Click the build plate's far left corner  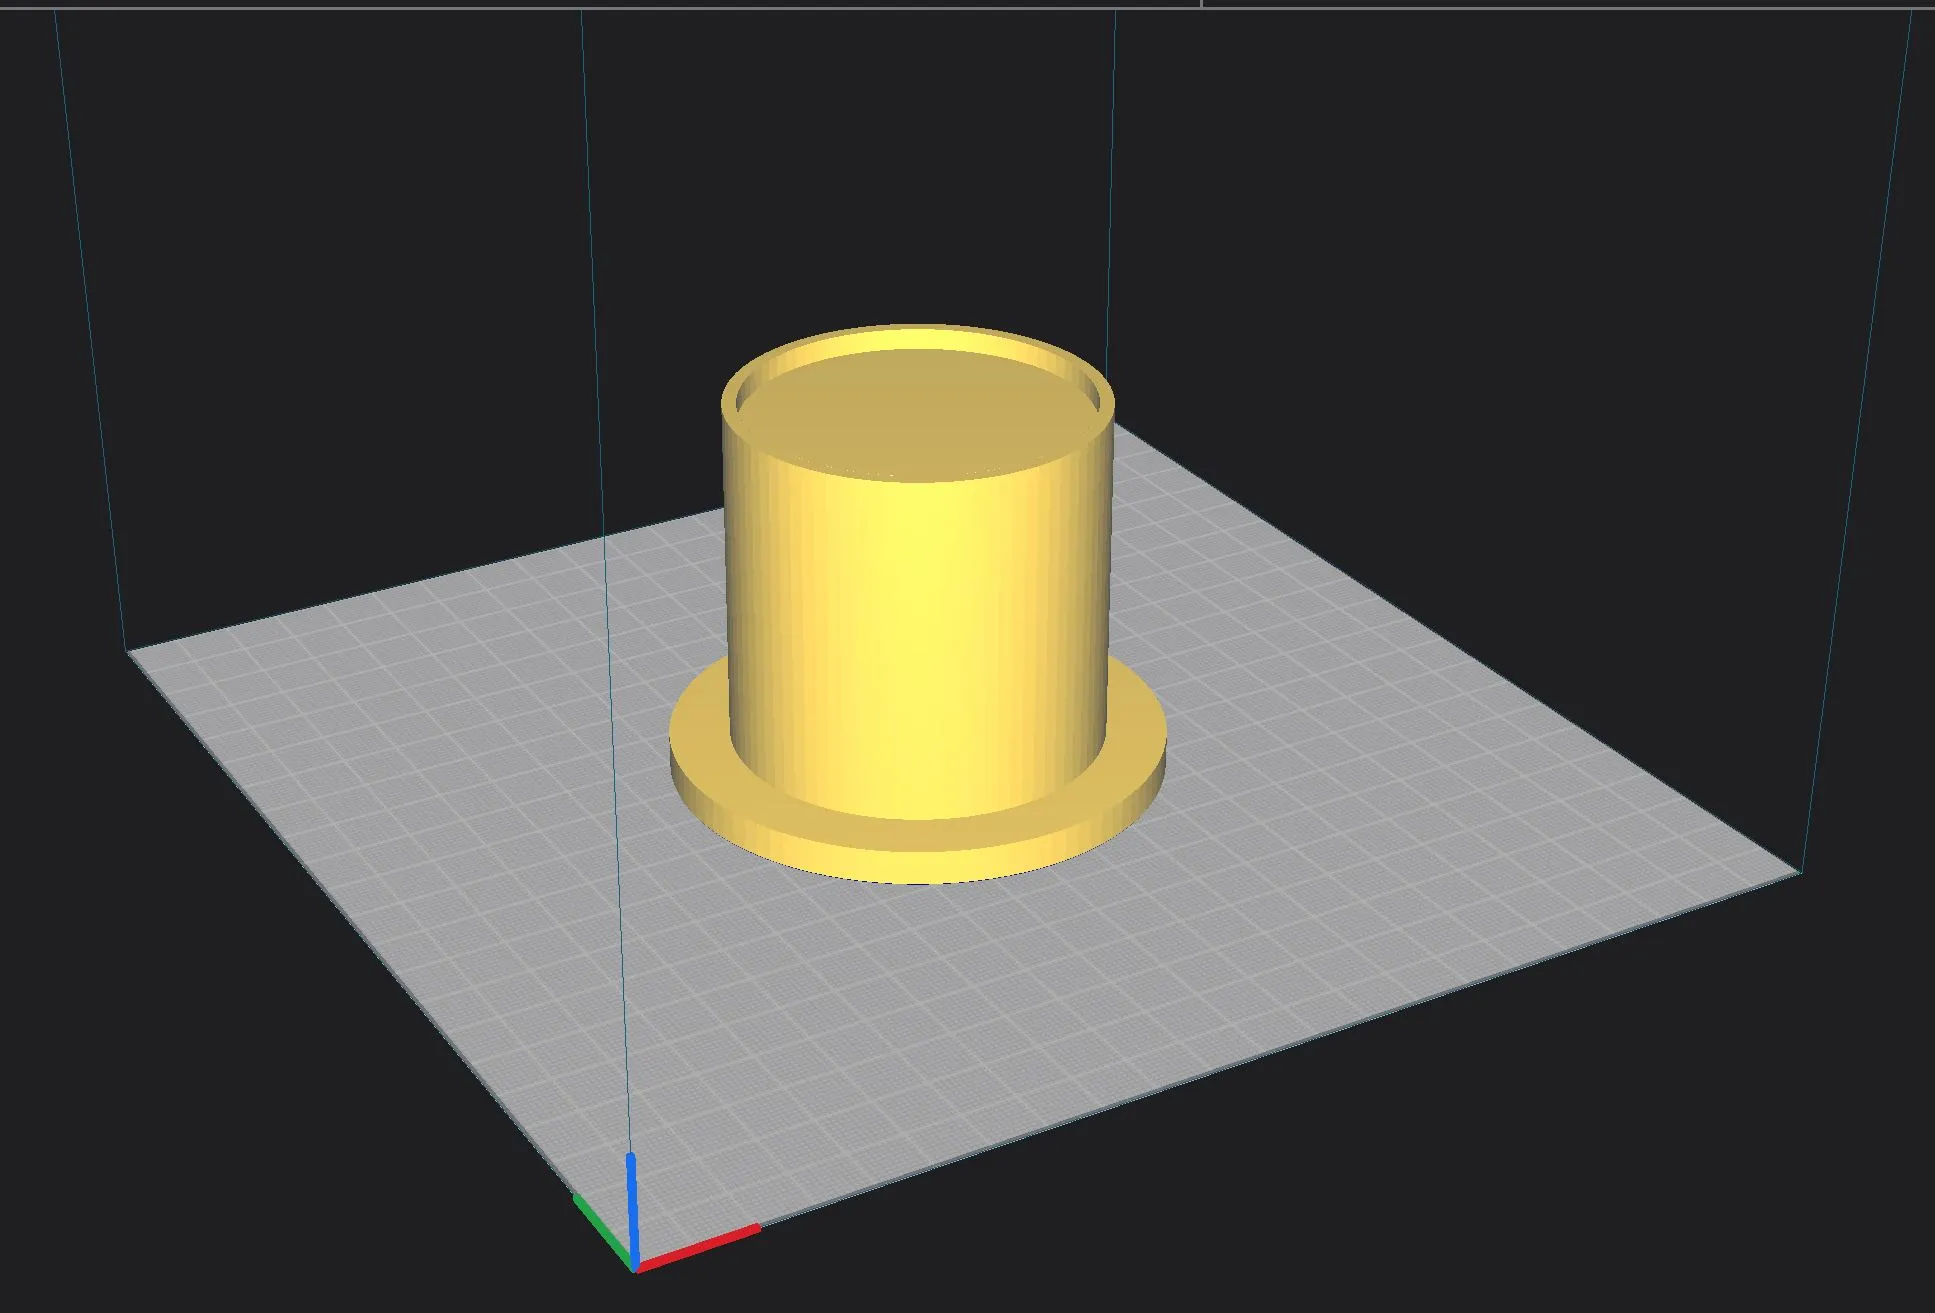point(130,652)
